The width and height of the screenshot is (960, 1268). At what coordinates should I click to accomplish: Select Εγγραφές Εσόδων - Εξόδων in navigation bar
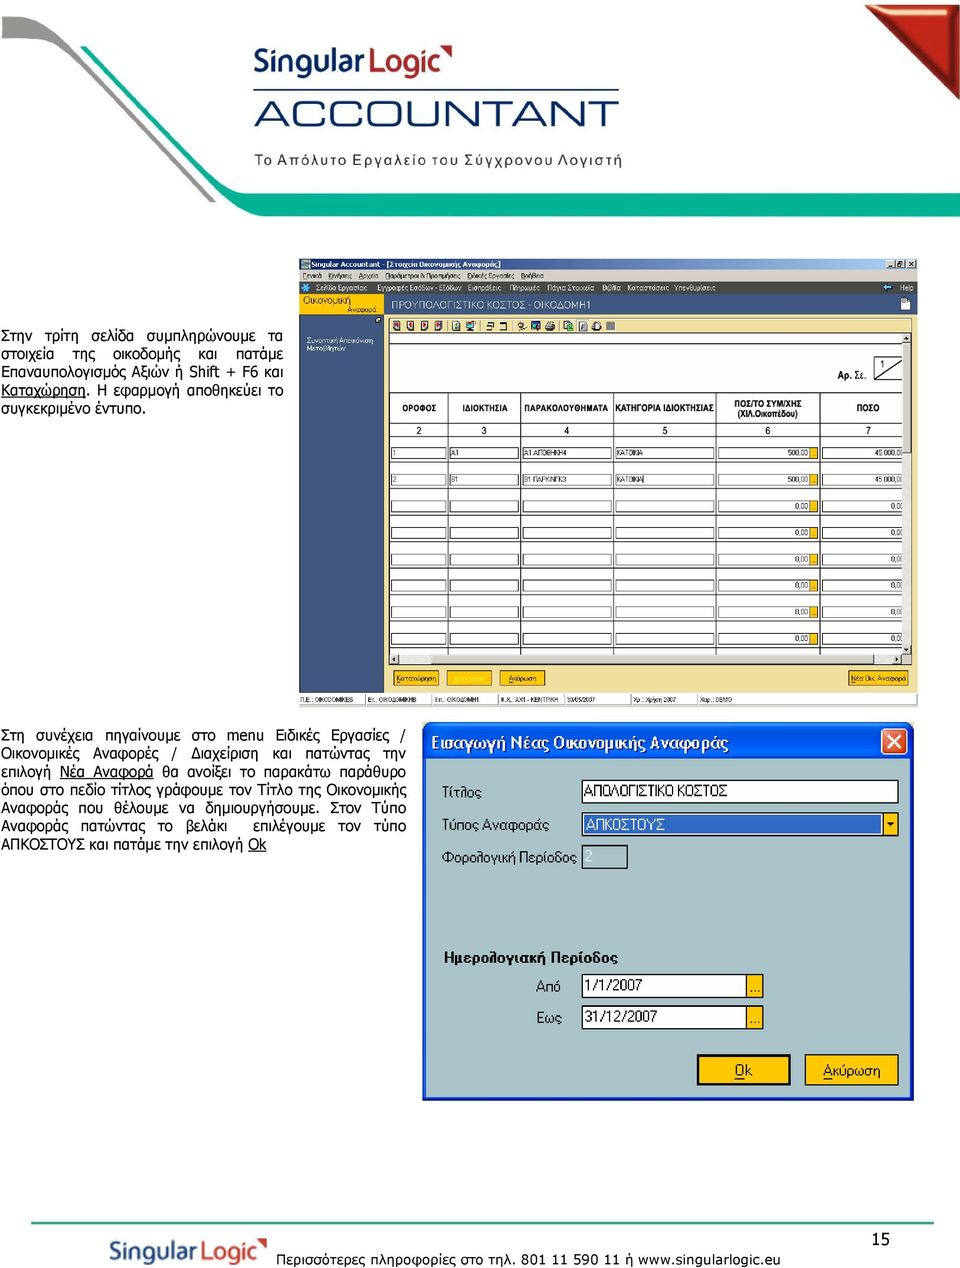[x=419, y=288]
